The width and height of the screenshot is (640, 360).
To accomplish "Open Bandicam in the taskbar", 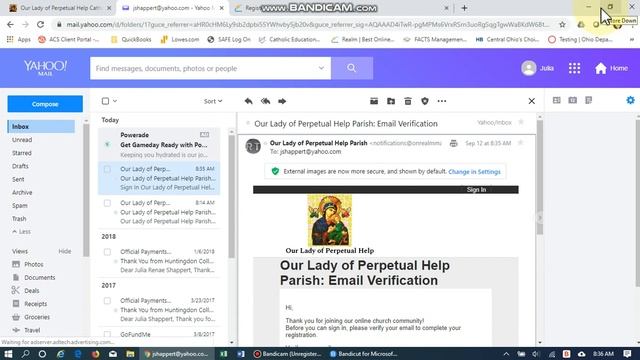I will coord(287,354).
